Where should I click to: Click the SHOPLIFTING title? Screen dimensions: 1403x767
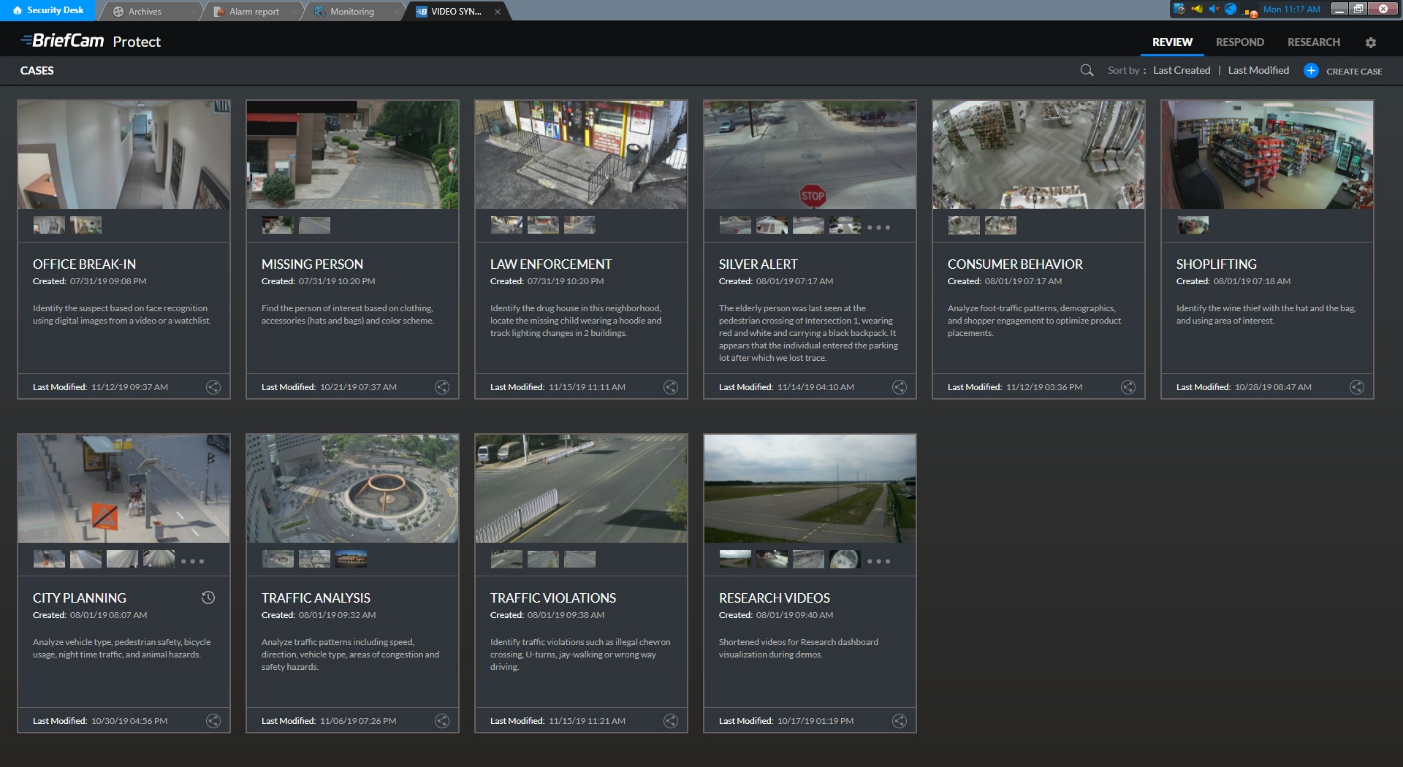pos(1216,264)
